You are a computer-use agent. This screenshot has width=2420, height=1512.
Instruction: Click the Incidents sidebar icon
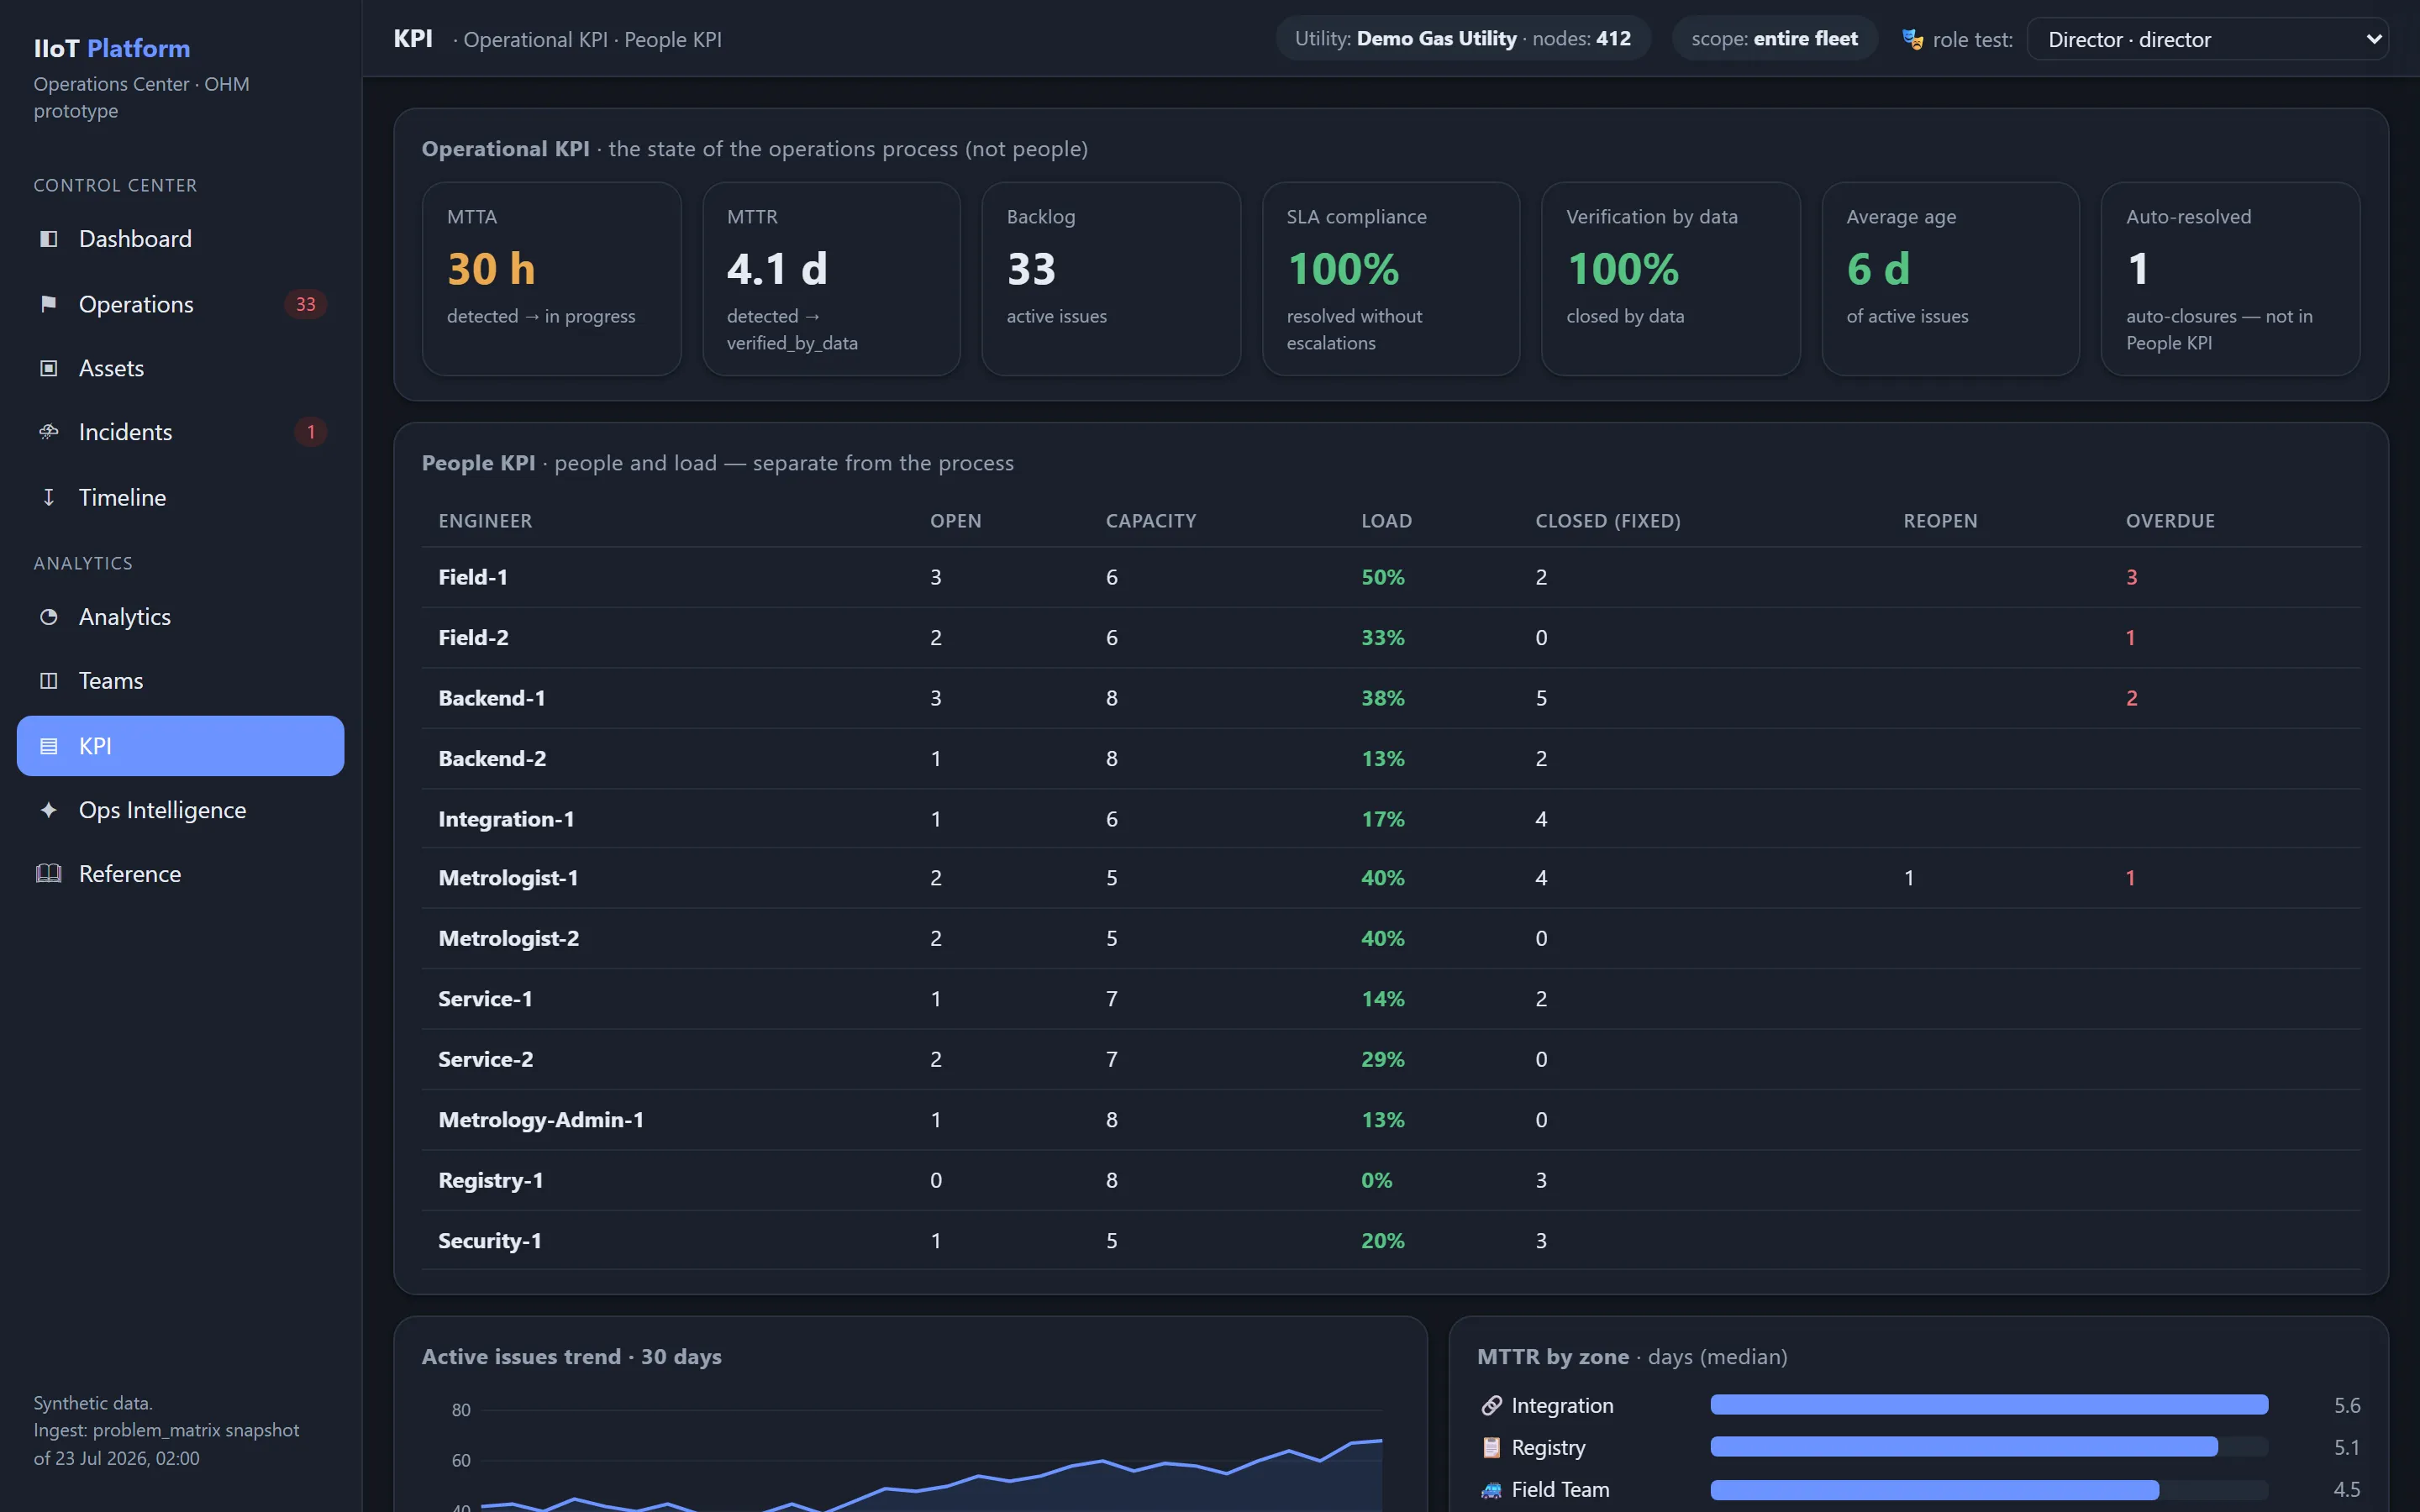48,432
